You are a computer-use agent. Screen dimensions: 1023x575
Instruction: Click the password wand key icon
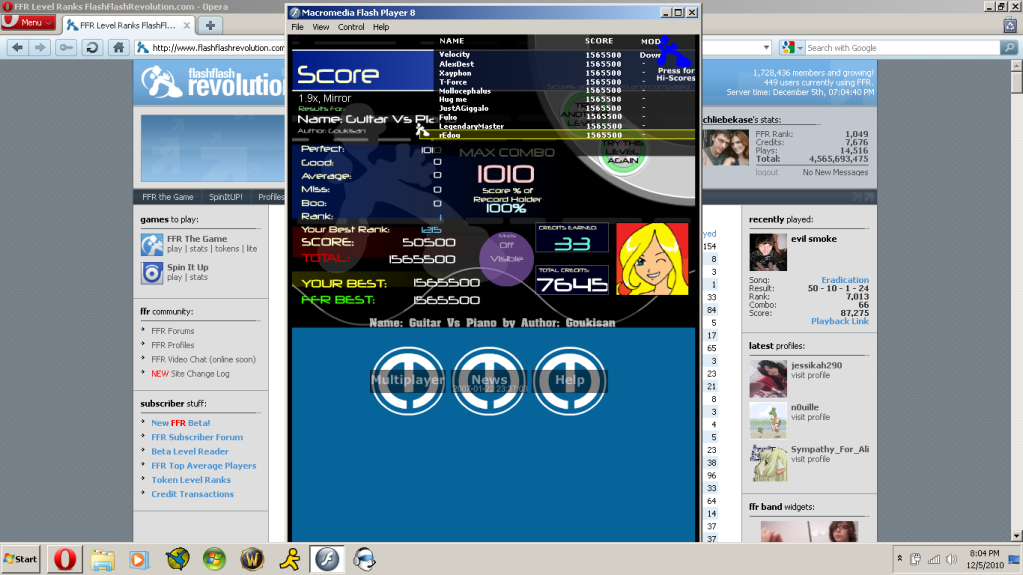pyautogui.click(x=66, y=47)
